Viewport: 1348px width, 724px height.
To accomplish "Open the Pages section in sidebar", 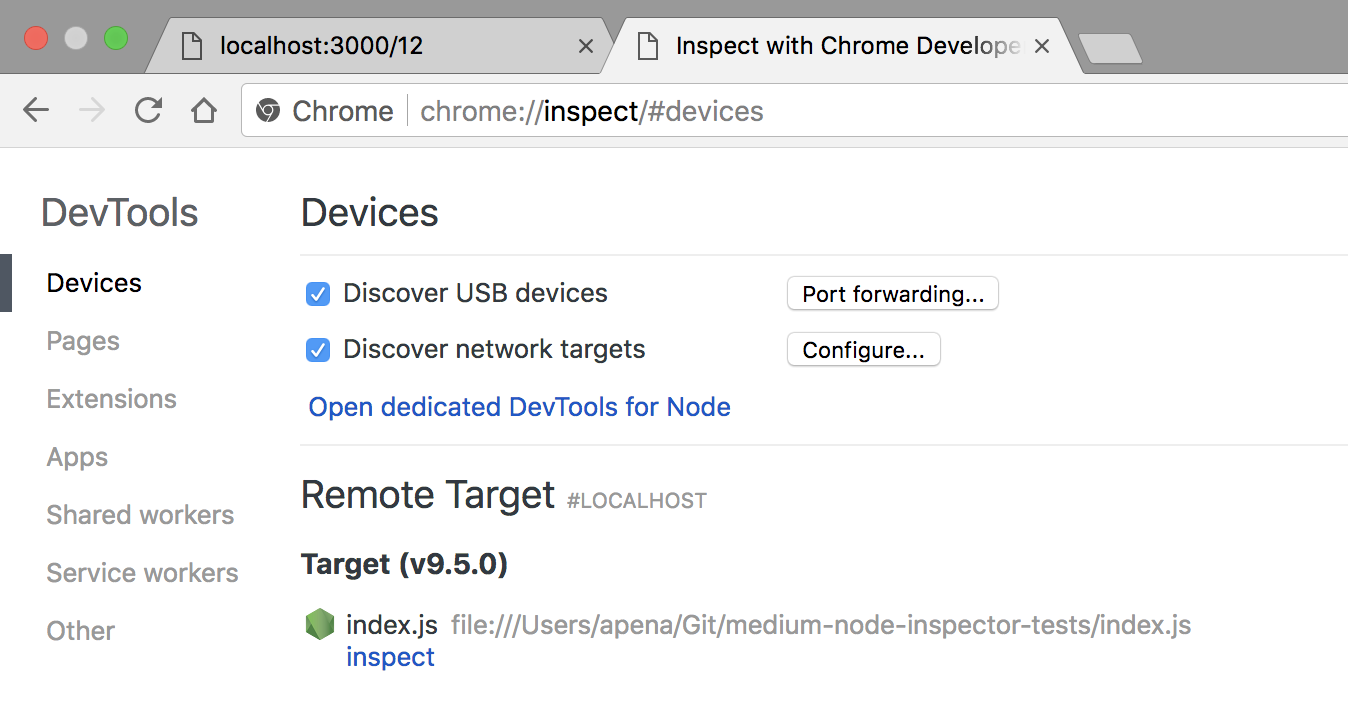I will click(x=83, y=341).
